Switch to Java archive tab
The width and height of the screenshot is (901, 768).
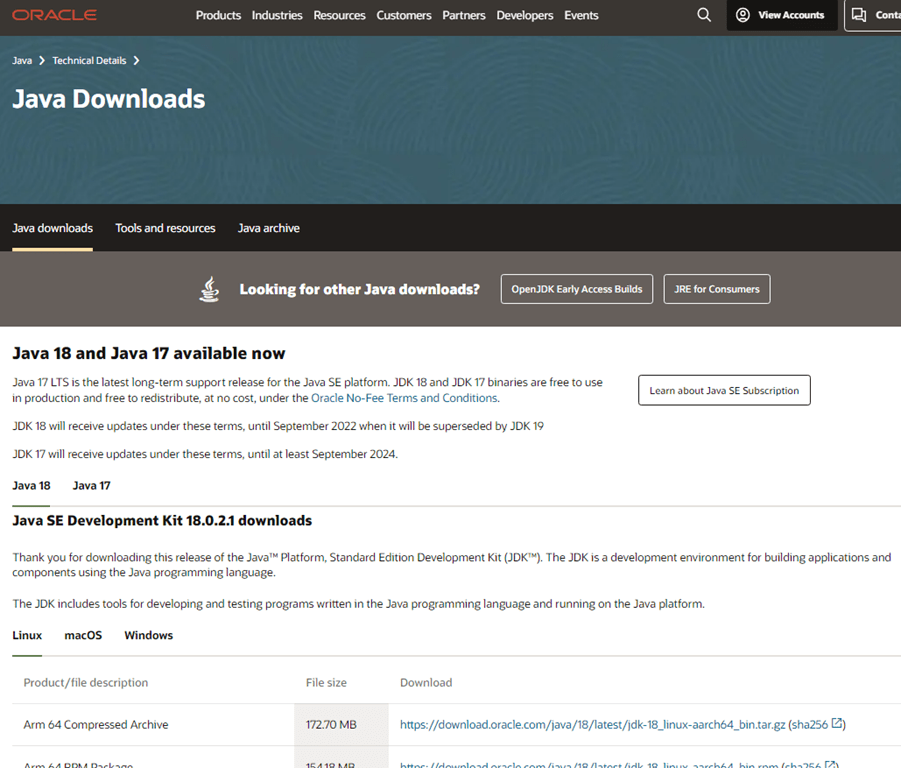click(x=269, y=228)
